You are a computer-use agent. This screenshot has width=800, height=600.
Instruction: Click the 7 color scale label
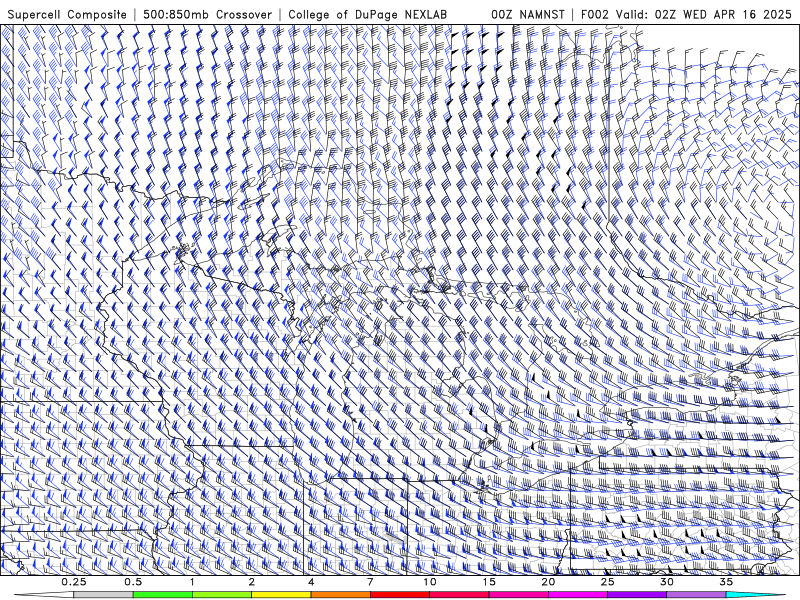370,582
